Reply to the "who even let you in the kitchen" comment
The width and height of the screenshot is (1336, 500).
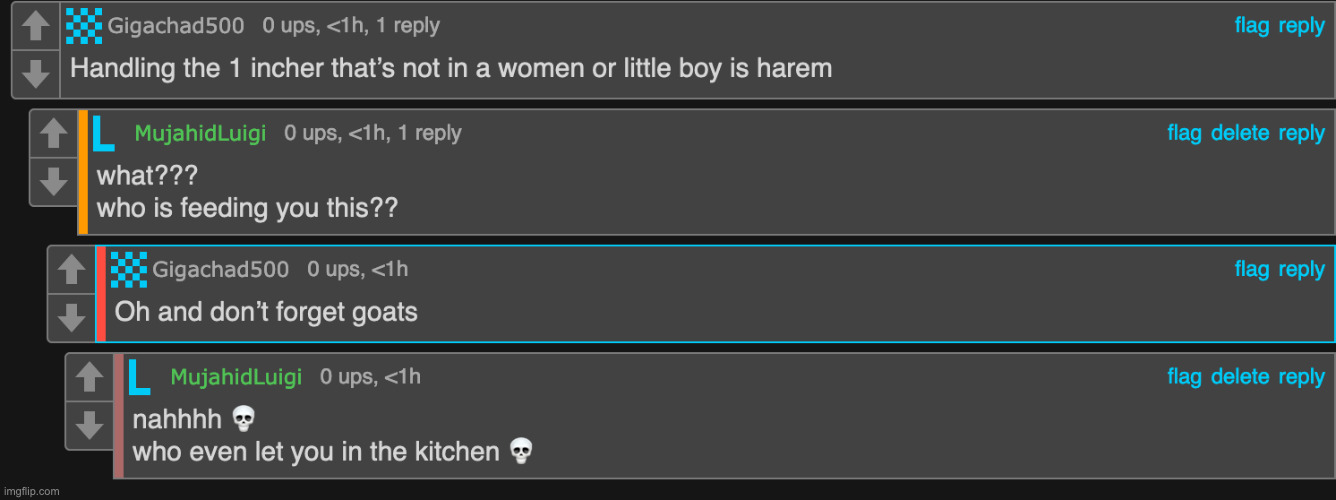click(x=1301, y=377)
